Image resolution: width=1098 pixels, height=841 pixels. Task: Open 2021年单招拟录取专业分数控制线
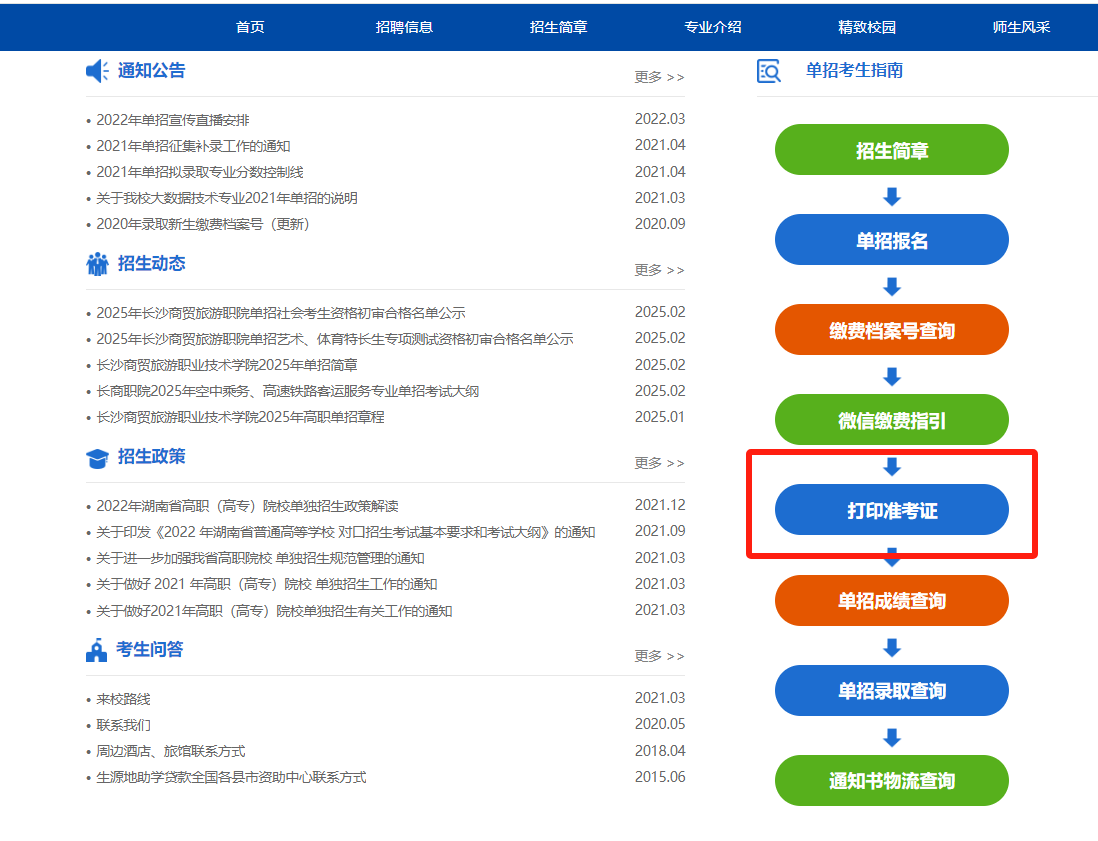(200, 172)
